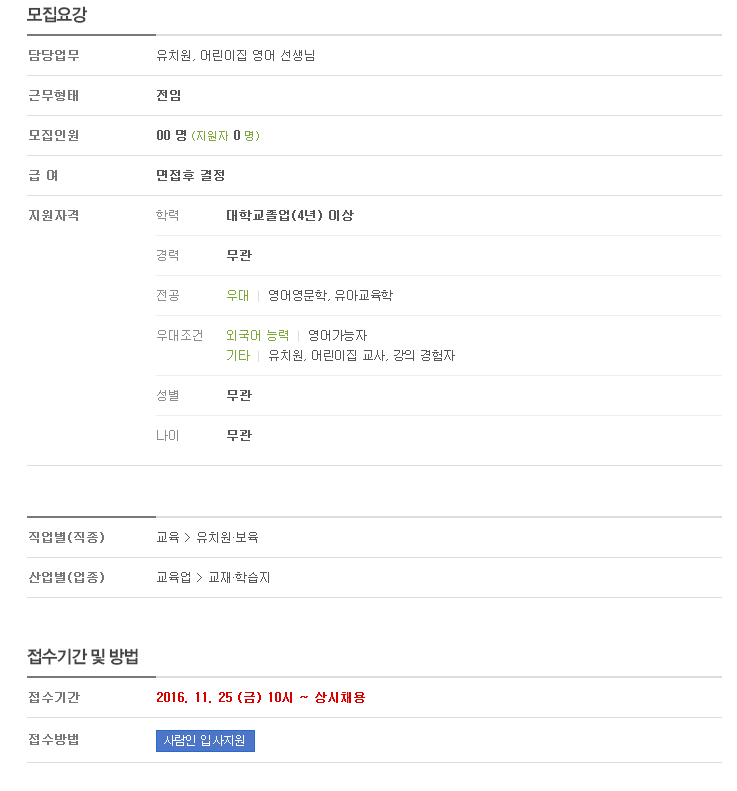737x791 pixels.
Task: Click the green 기타 preferred condition label
Action: pyautogui.click(x=238, y=356)
